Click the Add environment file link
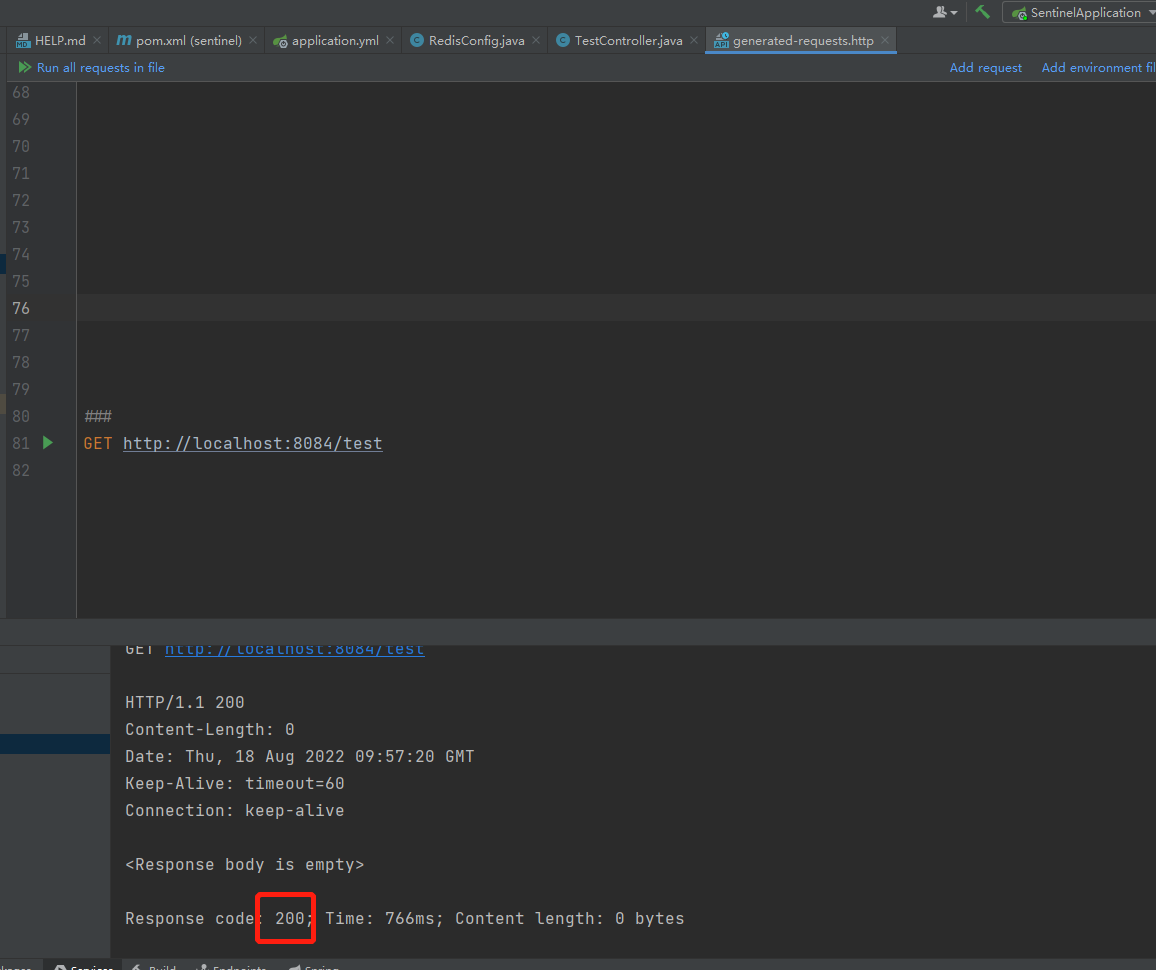1156x970 pixels. point(1098,68)
